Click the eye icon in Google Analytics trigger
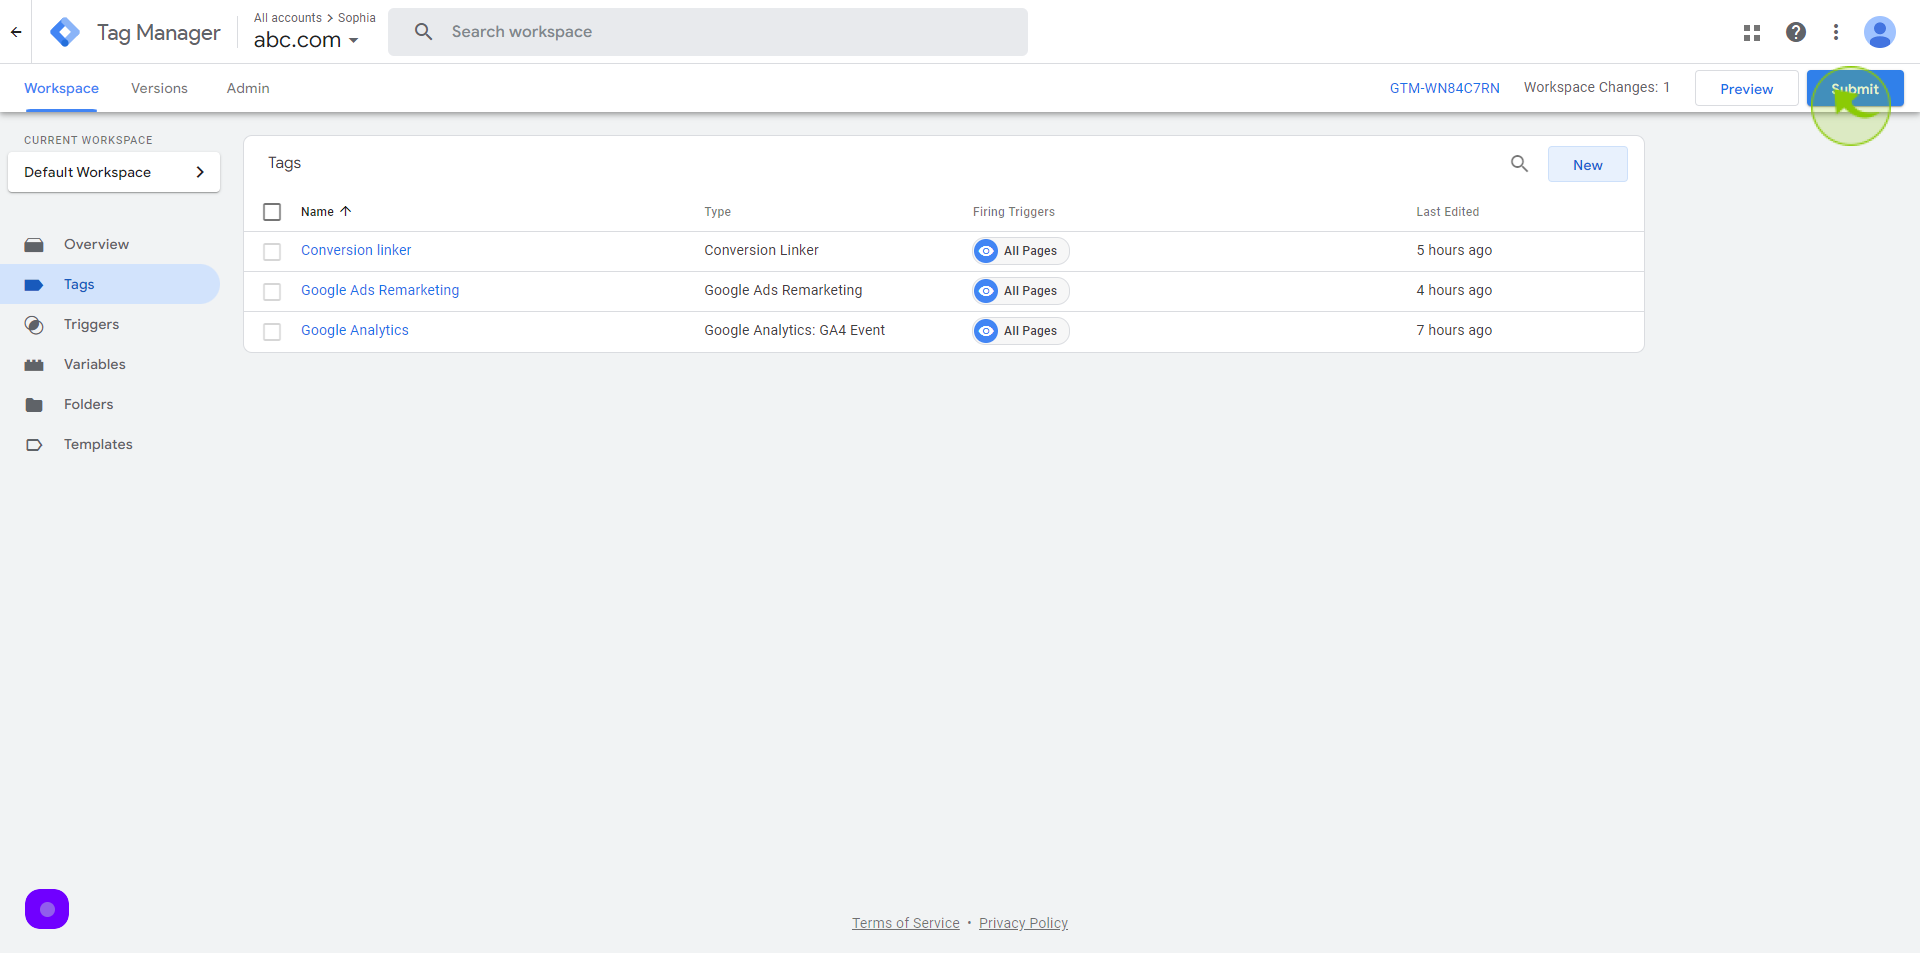Viewport: 1920px width, 953px height. 986,331
